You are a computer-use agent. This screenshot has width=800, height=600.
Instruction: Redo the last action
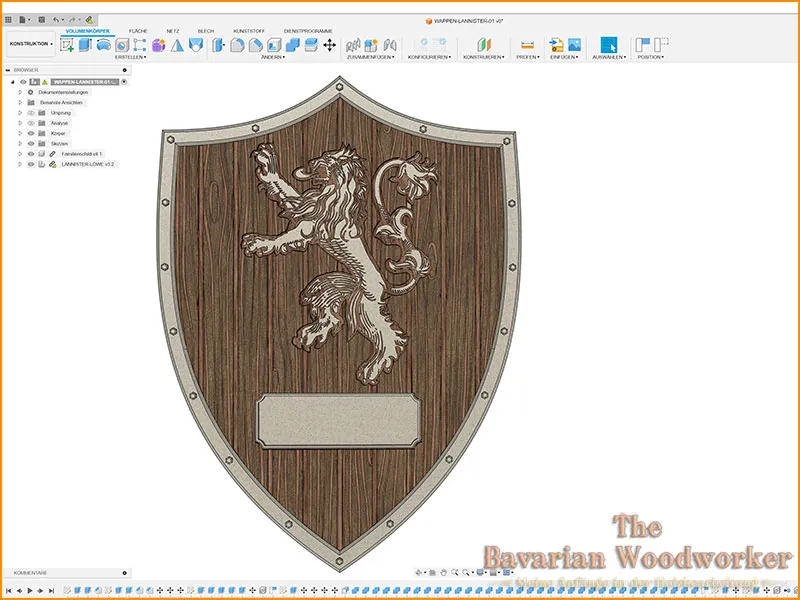[x=73, y=20]
